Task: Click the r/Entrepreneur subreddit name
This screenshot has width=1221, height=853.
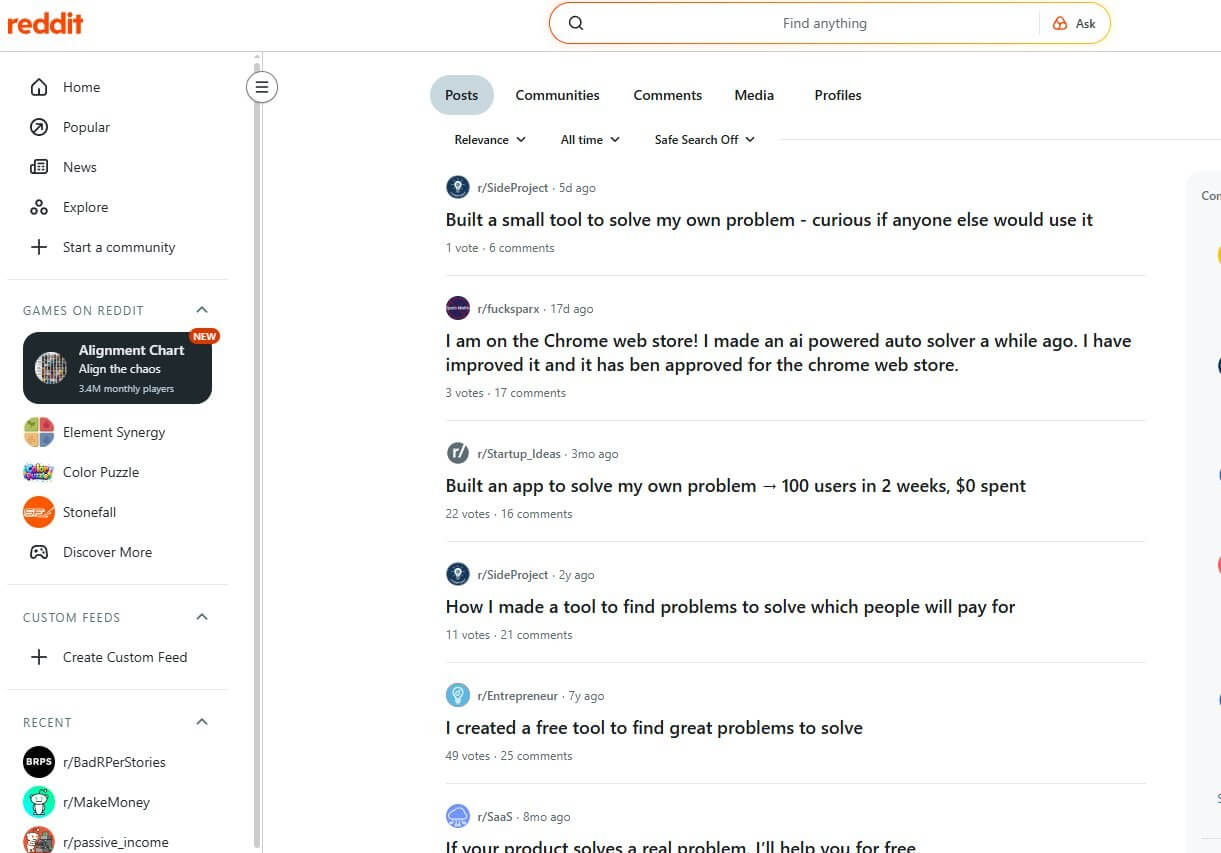Action: [517, 696]
